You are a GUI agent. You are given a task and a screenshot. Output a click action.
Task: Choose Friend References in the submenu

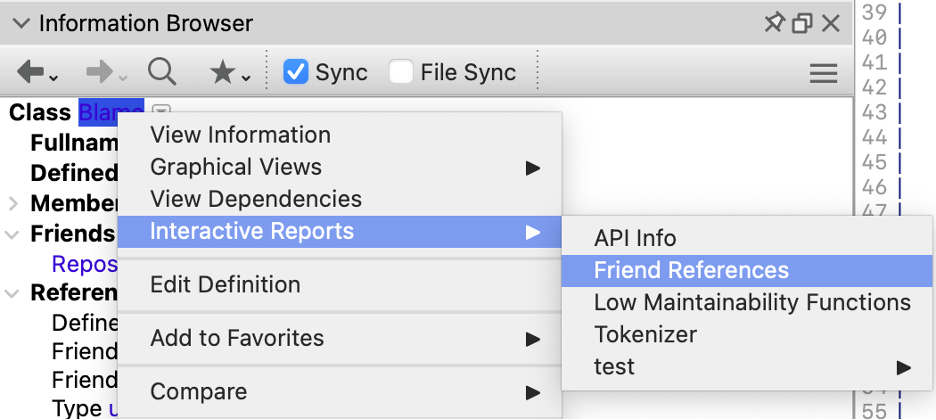(x=691, y=270)
